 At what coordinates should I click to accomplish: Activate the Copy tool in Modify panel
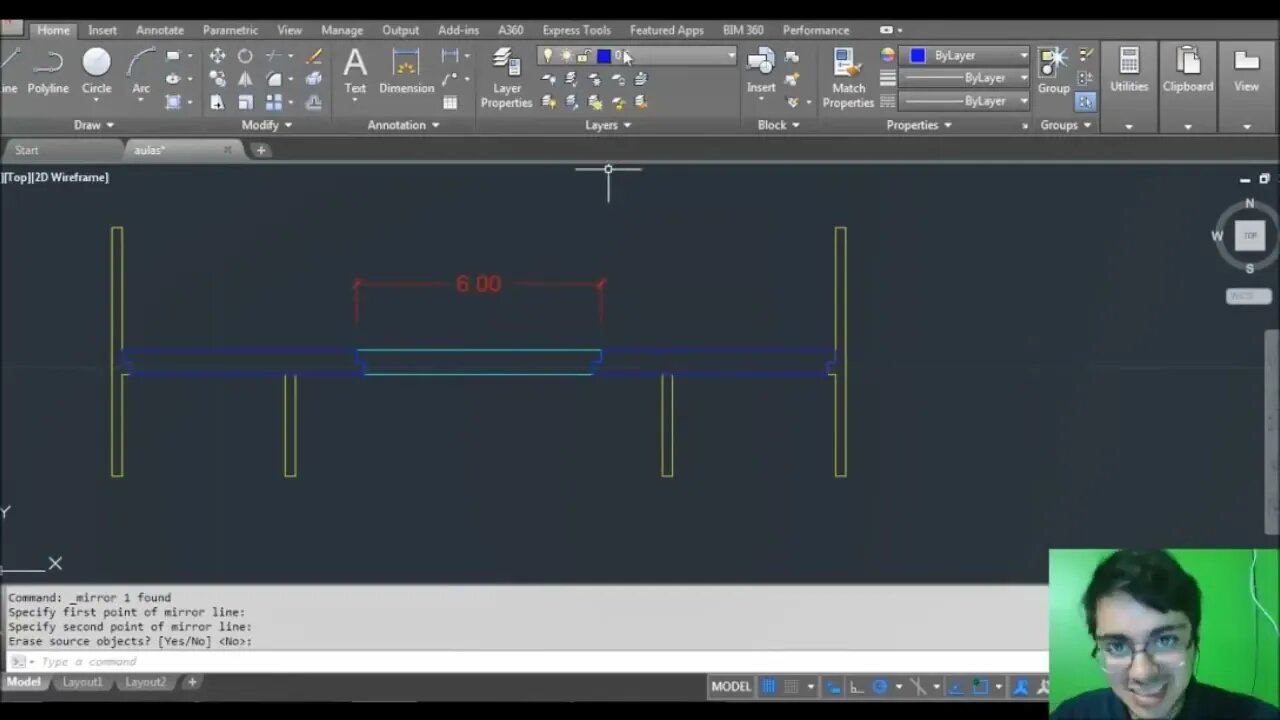(x=217, y=79)
